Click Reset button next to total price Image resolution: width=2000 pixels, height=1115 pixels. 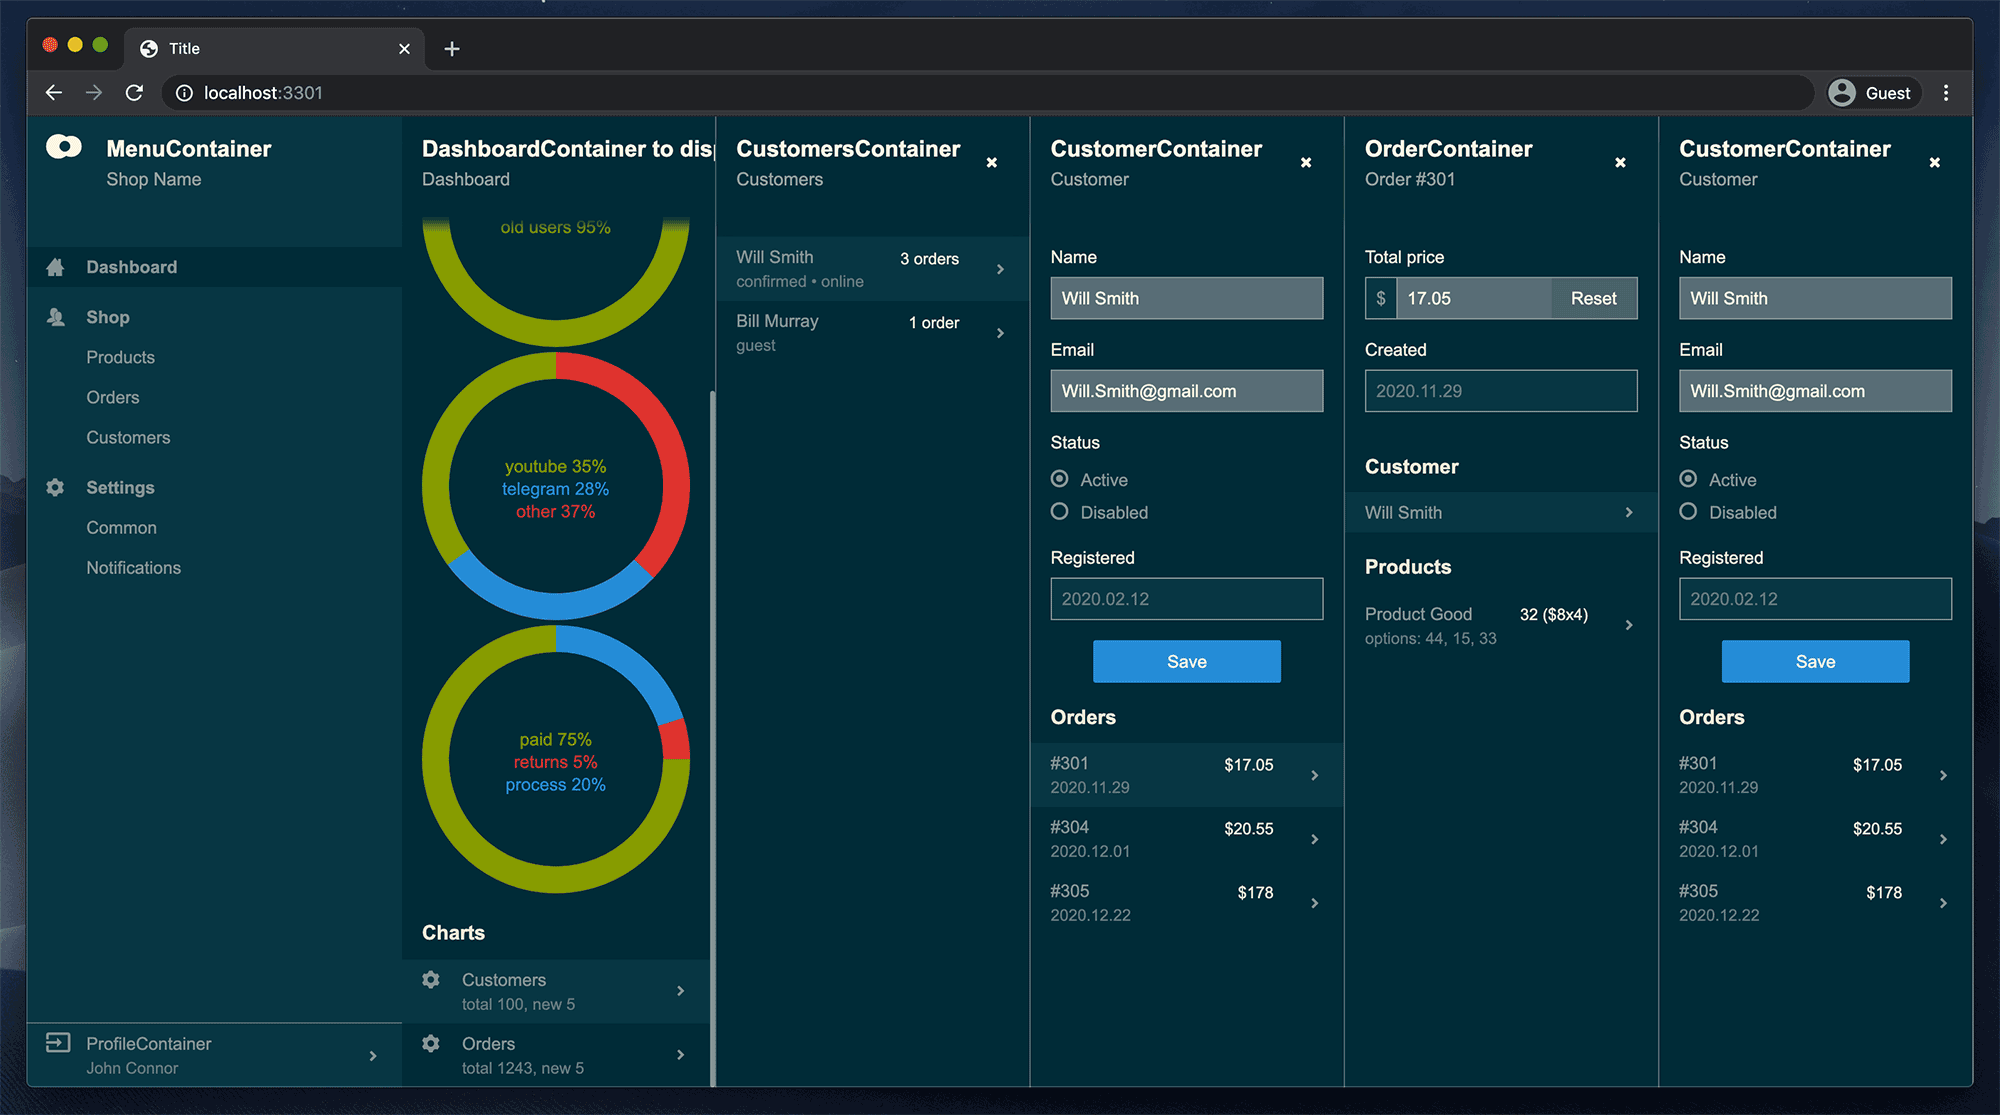tap(1593, 298)
